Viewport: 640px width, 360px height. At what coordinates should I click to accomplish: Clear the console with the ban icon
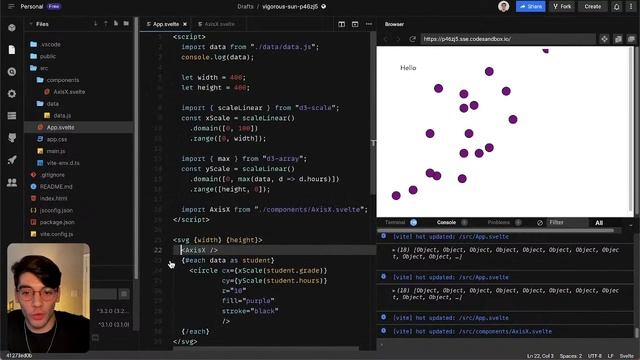[x=540, y=222]
